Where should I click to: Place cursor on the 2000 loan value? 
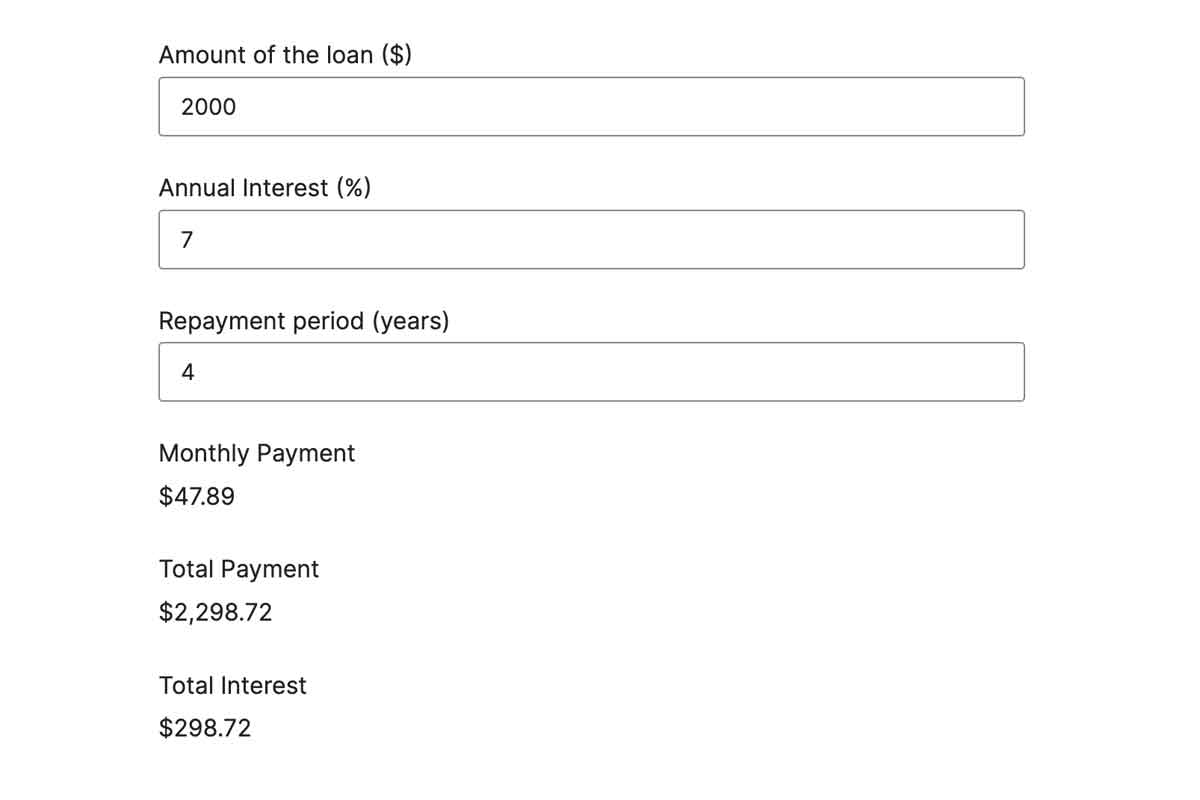pyautogui.click(x=209, y=107)
